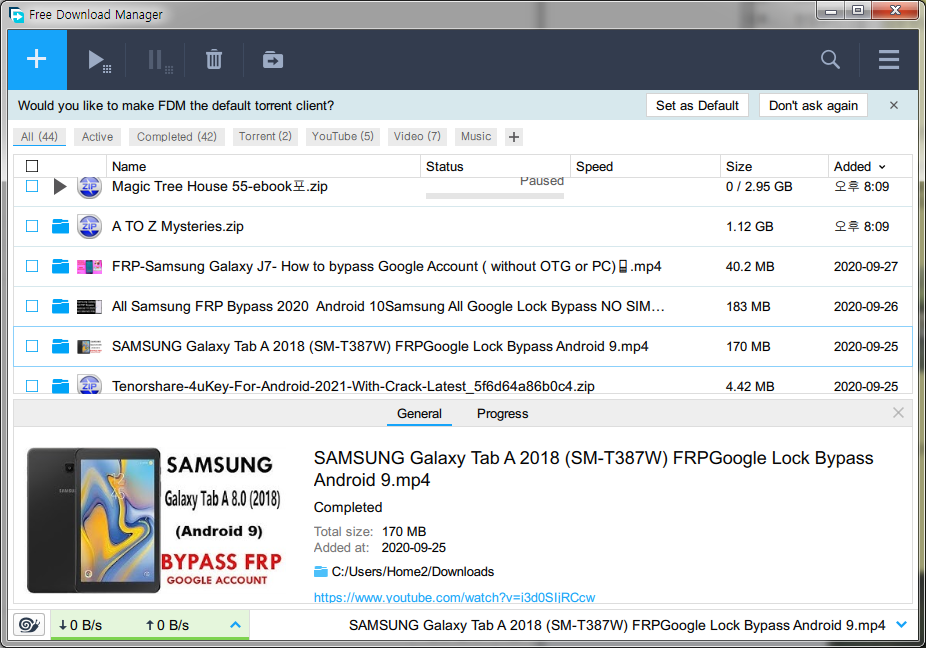
Task: Click the Magic Tree House progress bar
Action: tap(495, 196)
